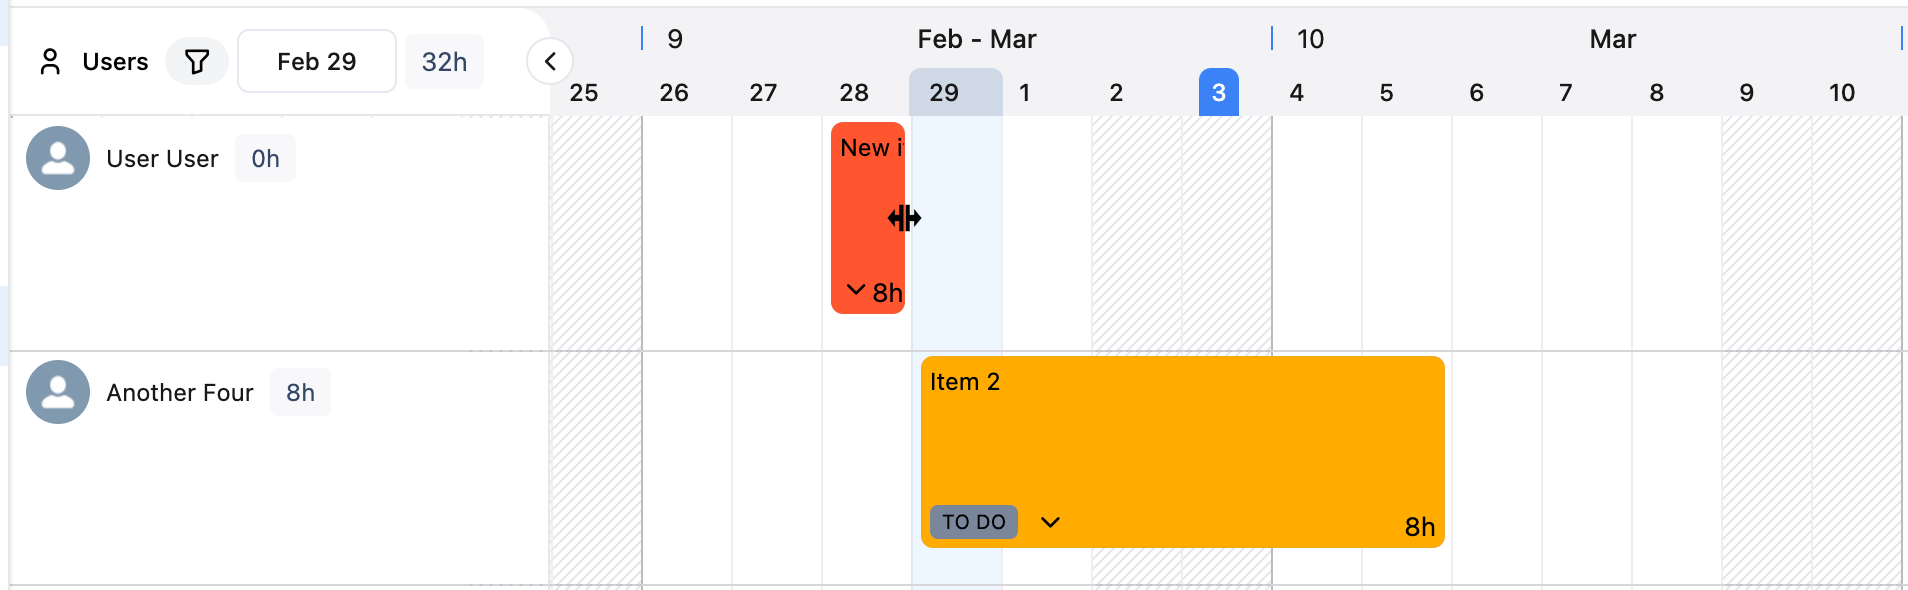The width and height of the screenshot is (1908, 590).
Task: Expand the red New item chevron
Action: coord(856,290)
